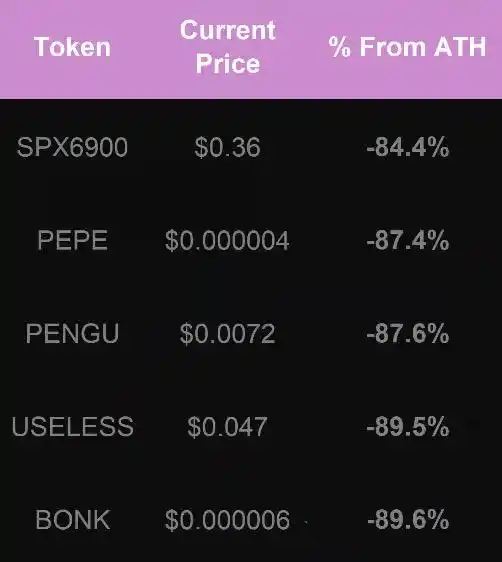Click the $0.000006 price for BONK

(227, 520)
